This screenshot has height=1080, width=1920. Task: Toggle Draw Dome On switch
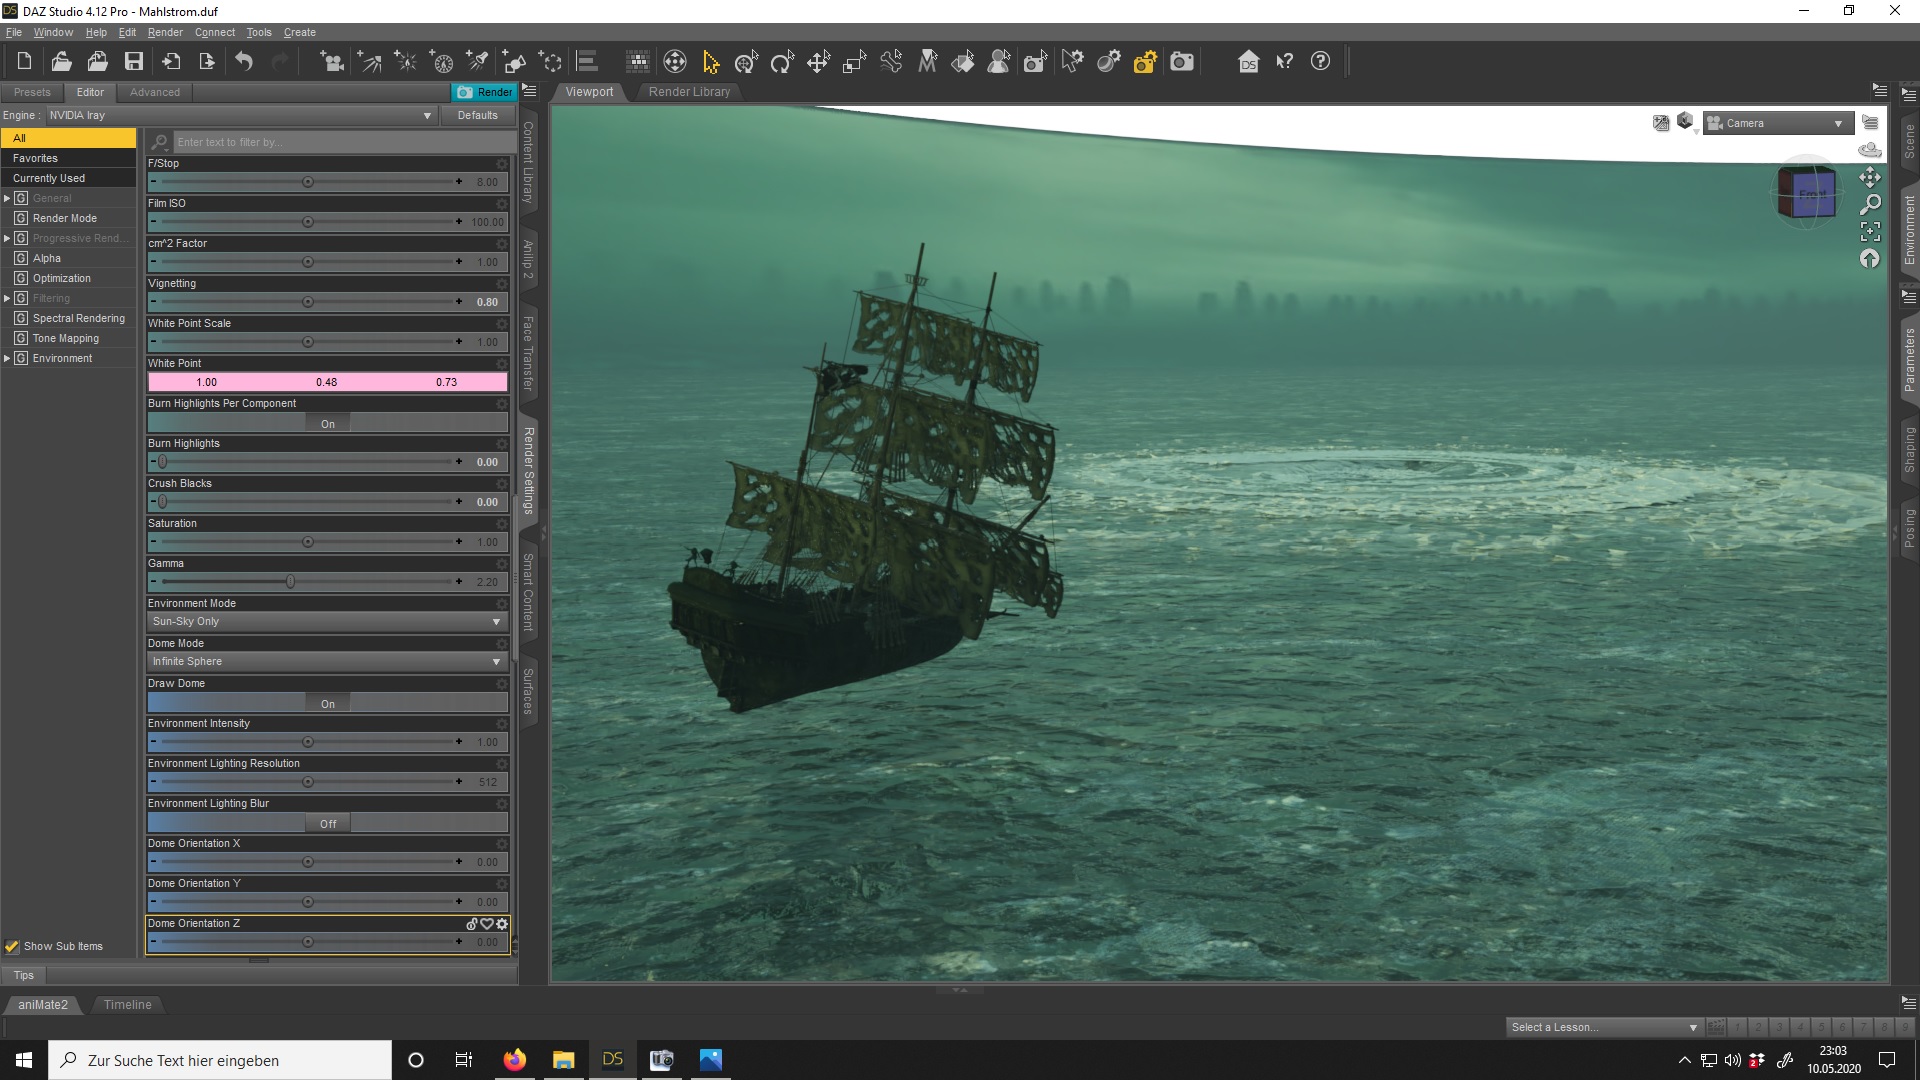pos(327,703)
